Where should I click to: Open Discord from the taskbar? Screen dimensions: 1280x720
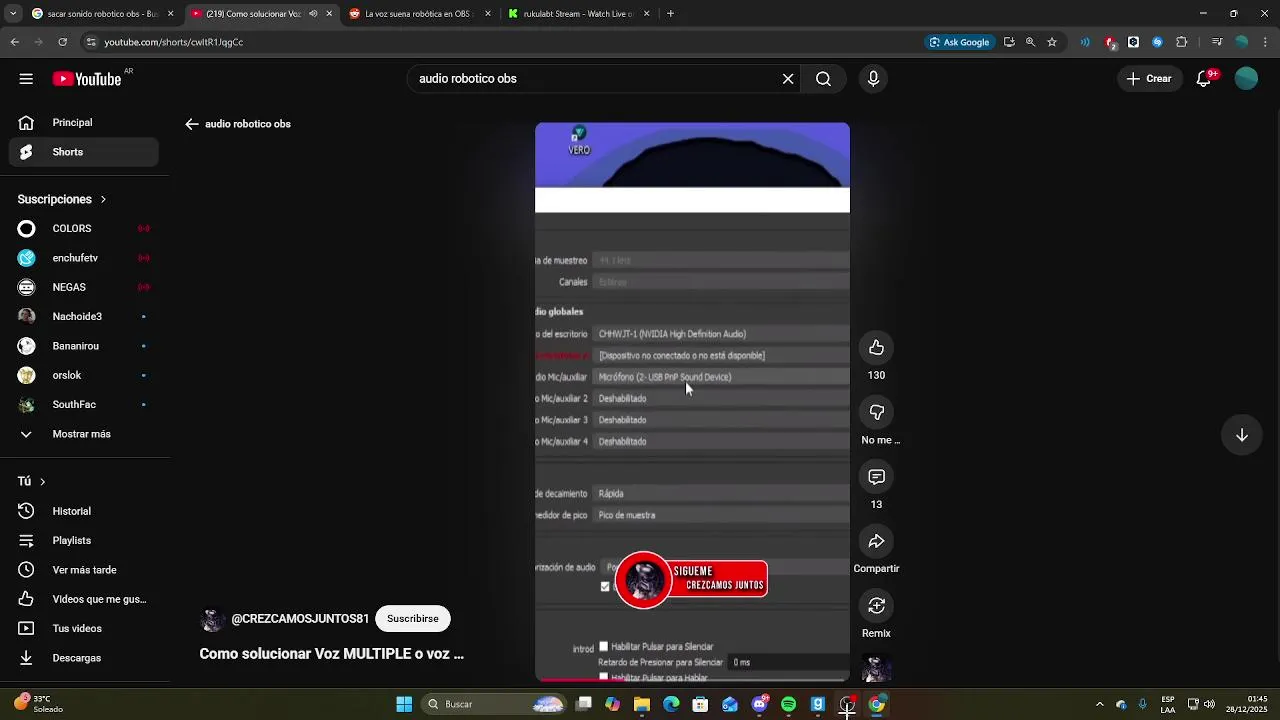coord(760,705)
